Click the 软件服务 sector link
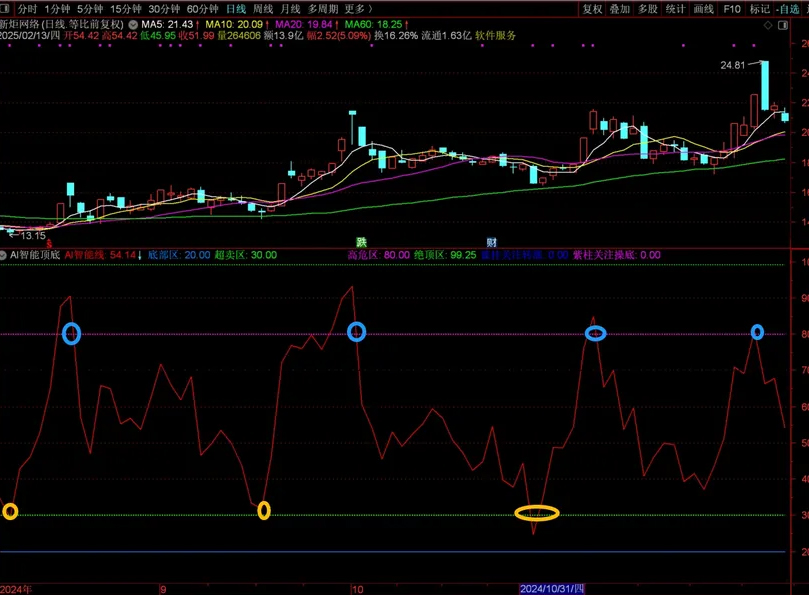The width and height of the screenshot is (809, 595). 496,35
